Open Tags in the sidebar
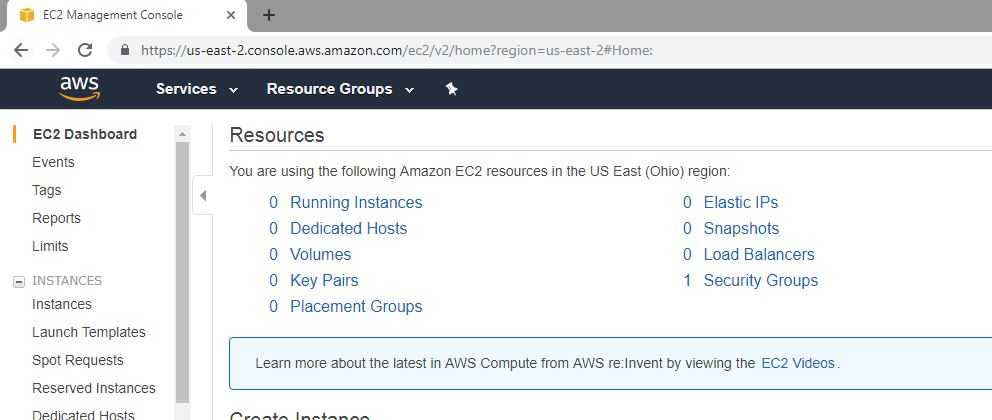 pyautogui.click(x=47, y=190)
